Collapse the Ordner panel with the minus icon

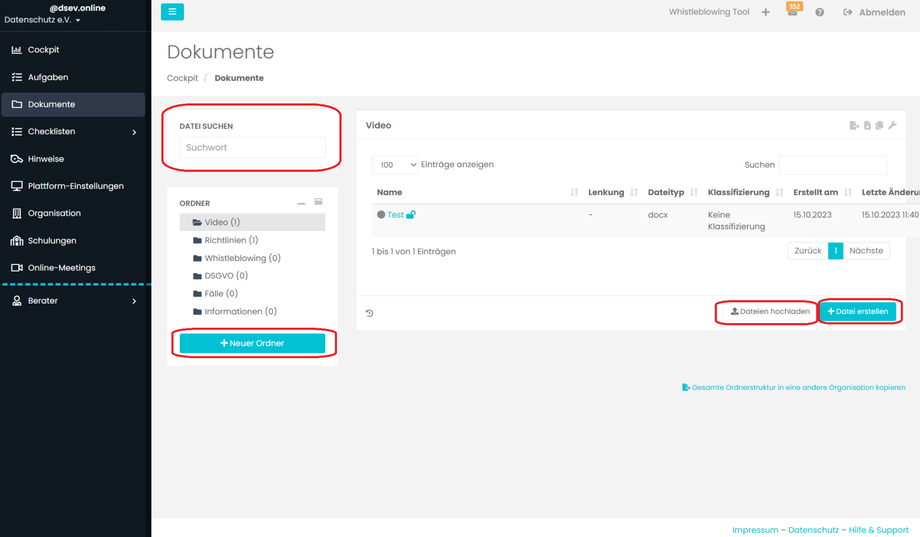301,203
